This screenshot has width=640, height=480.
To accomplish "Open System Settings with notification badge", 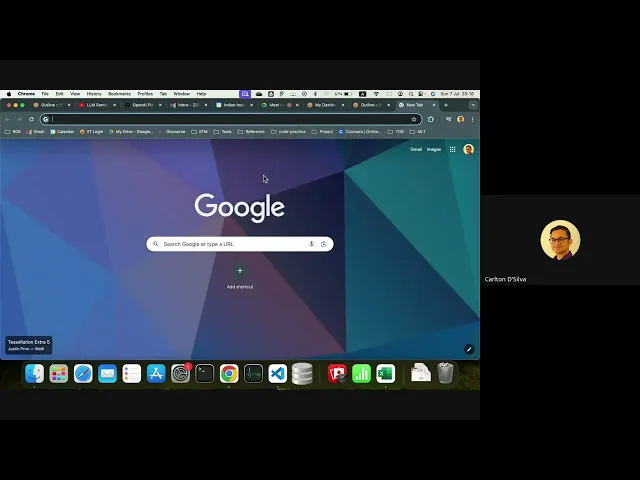I will pos(180,373).
